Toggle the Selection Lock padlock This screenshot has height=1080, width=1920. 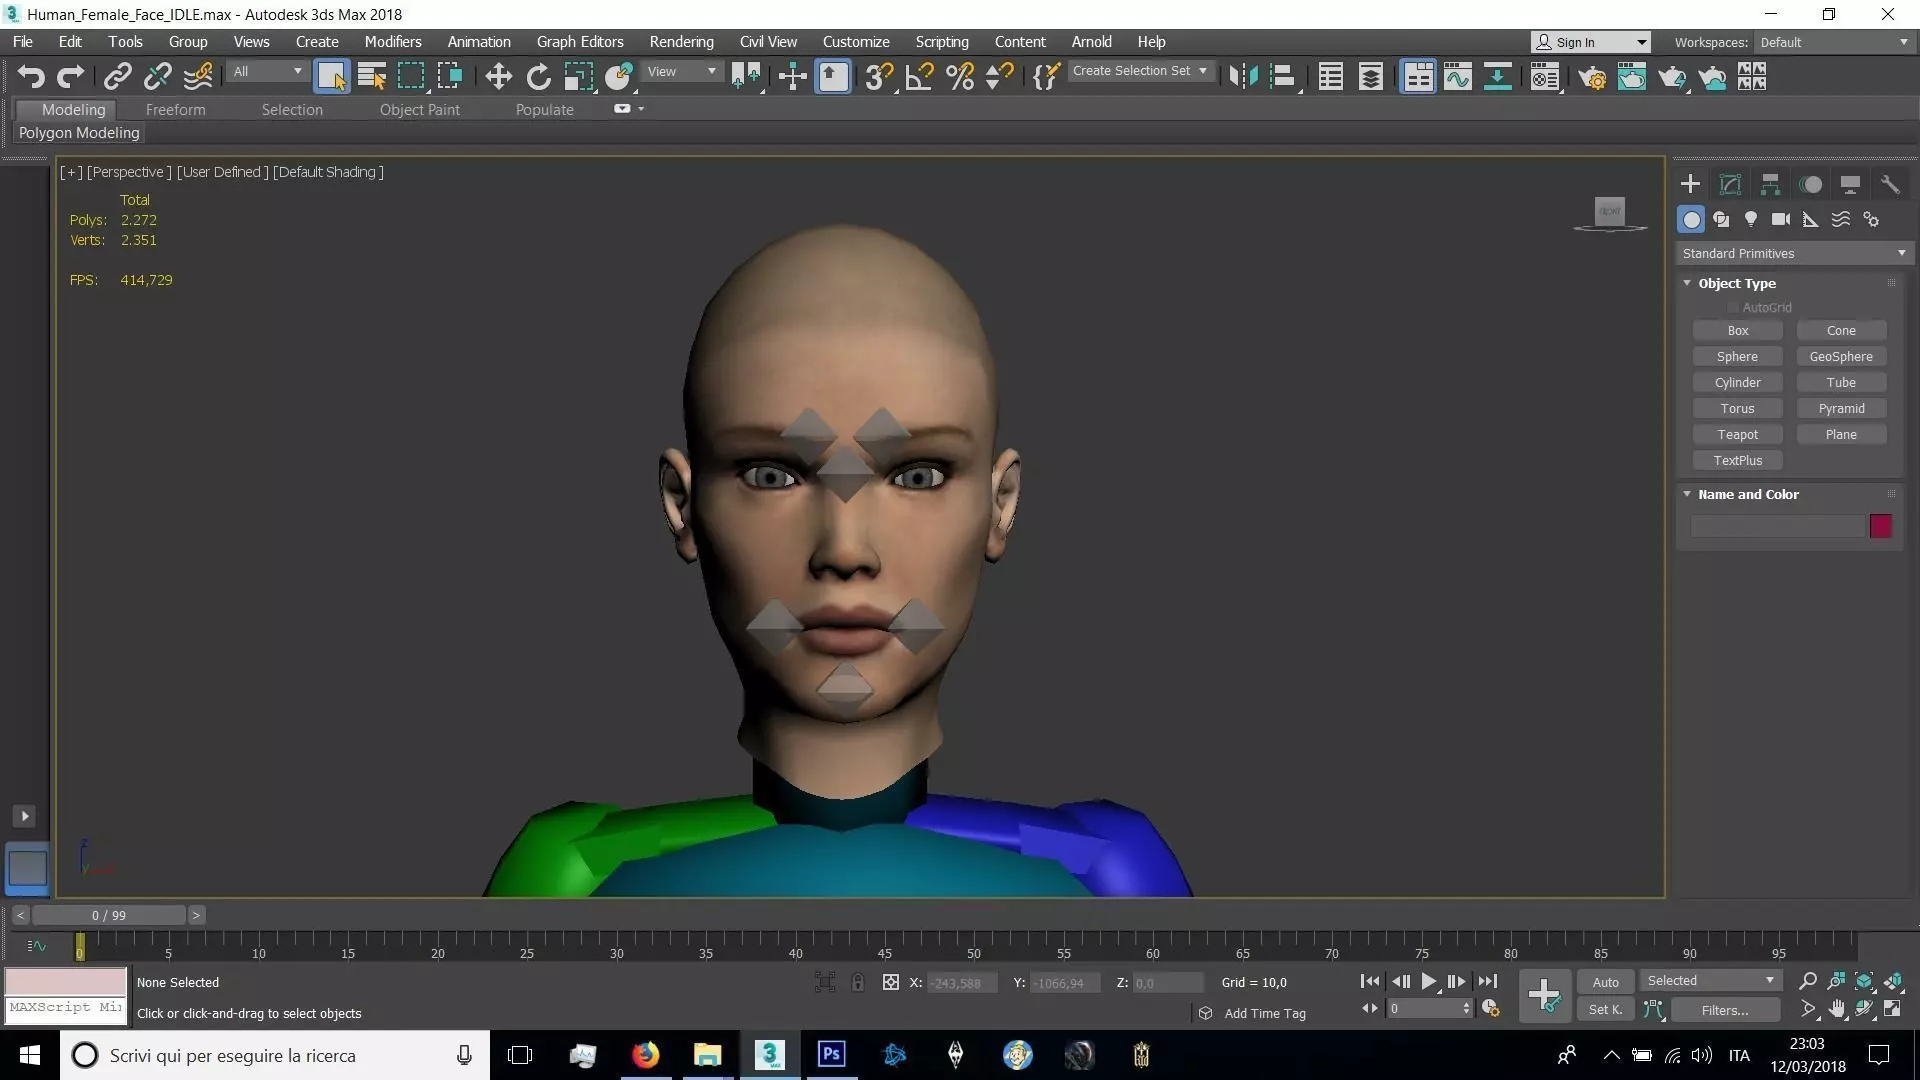pyautogui.click(x=858, y=982)
